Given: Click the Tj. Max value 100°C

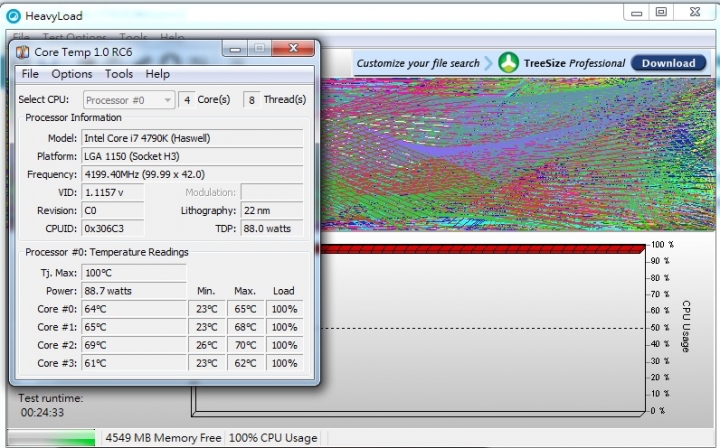Looking at the screenshot, I should tap(134, 273).
